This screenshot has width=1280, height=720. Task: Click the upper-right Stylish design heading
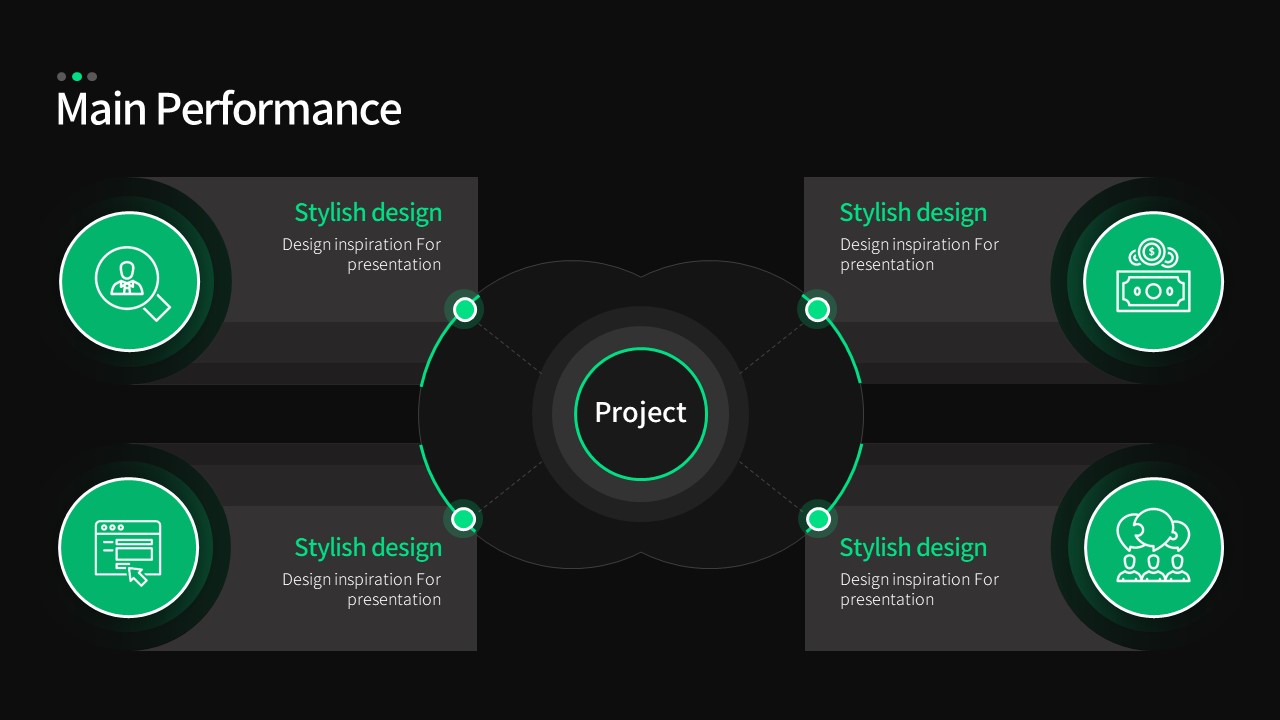click(913, 213)
